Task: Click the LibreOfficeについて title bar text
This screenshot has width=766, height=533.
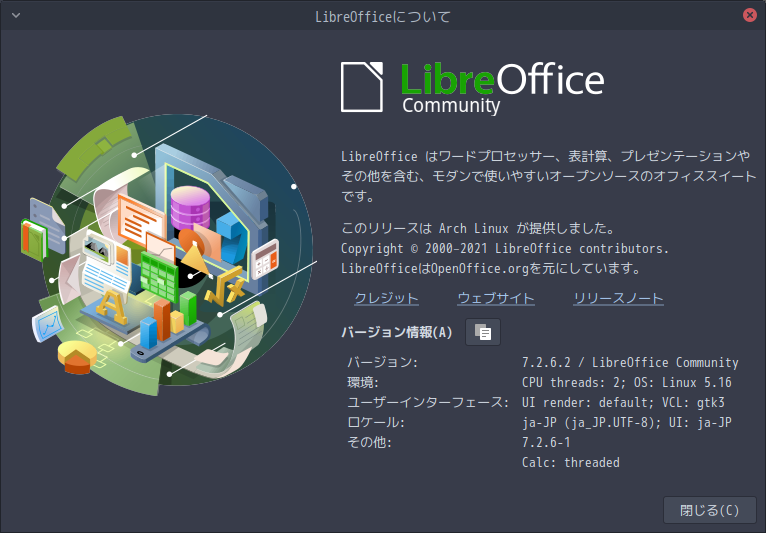Action: (383, 17)
